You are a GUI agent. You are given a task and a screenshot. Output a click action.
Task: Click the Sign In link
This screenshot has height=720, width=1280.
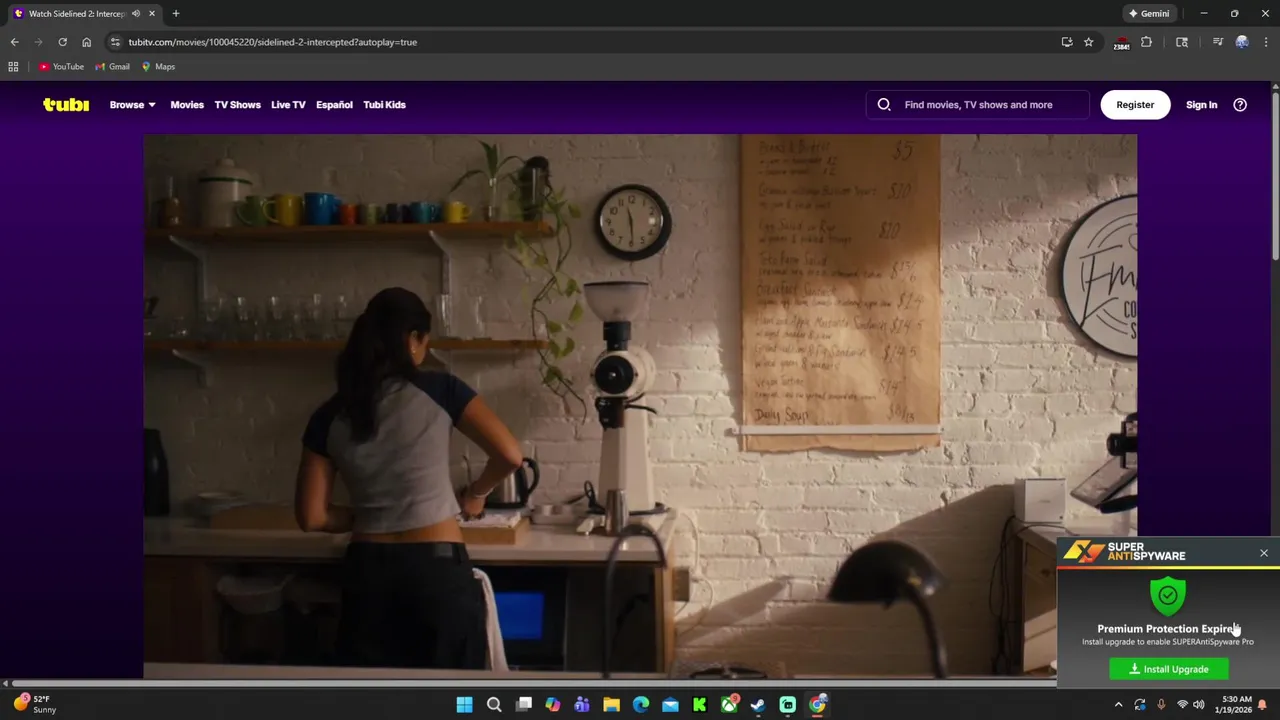pyautogui.click(x=1201, y=104)
